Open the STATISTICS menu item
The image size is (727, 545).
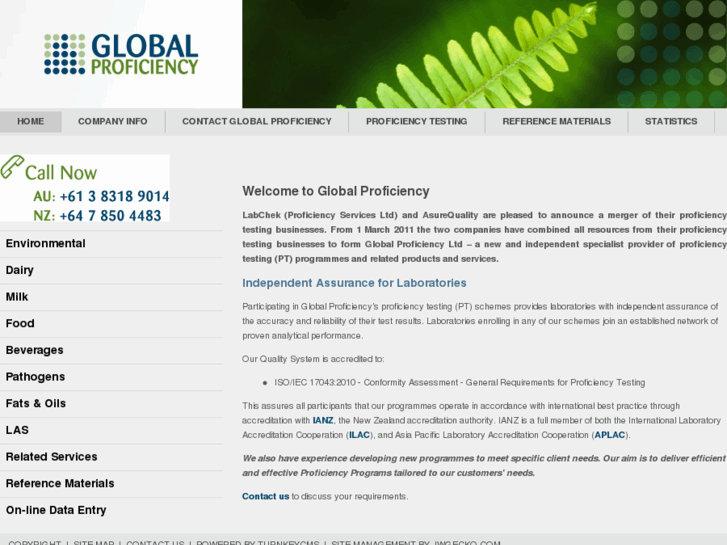pos(671,122)
